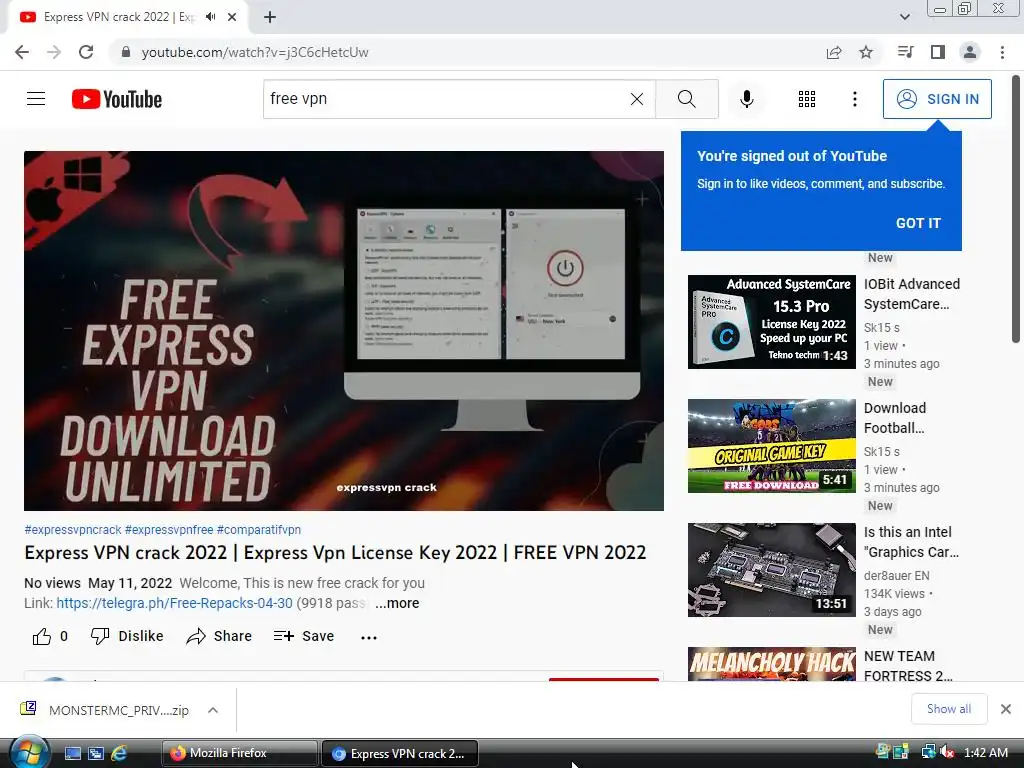Toggle the browser side panel icon
This screenshot has height=768, width=1024.
coord(938,52)
